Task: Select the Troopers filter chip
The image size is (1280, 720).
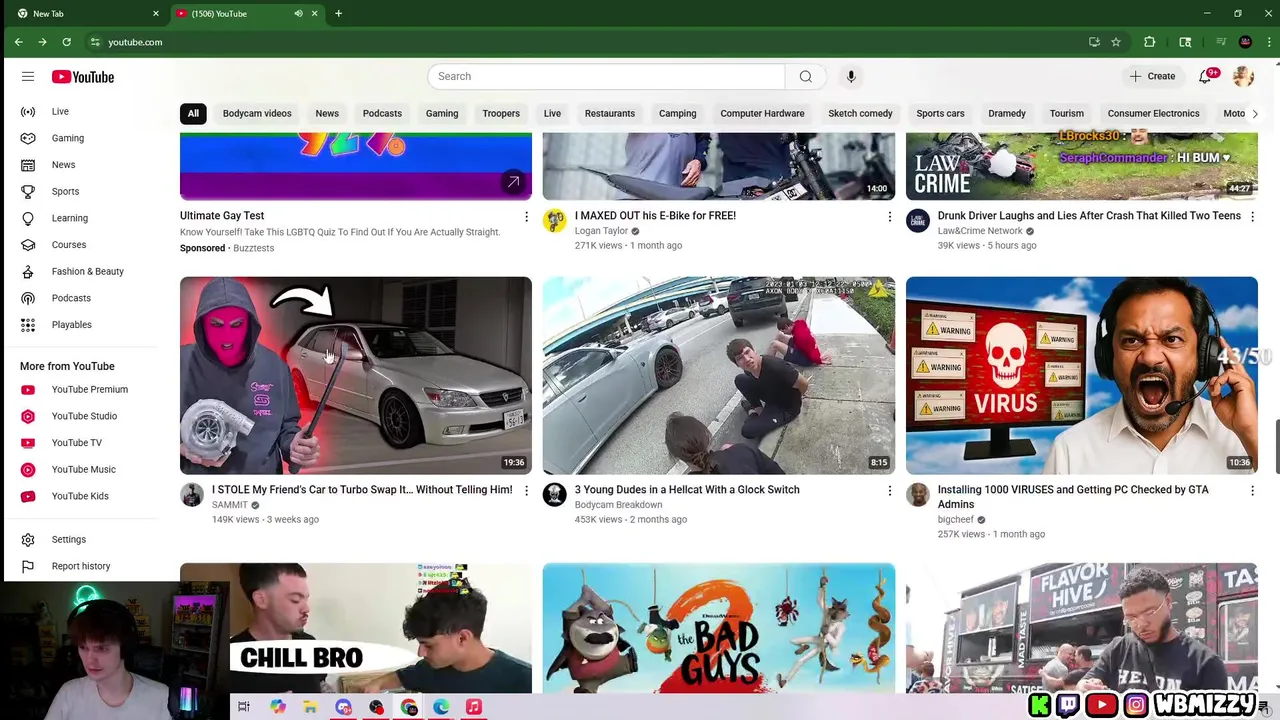Action: (x=501, y=113)
